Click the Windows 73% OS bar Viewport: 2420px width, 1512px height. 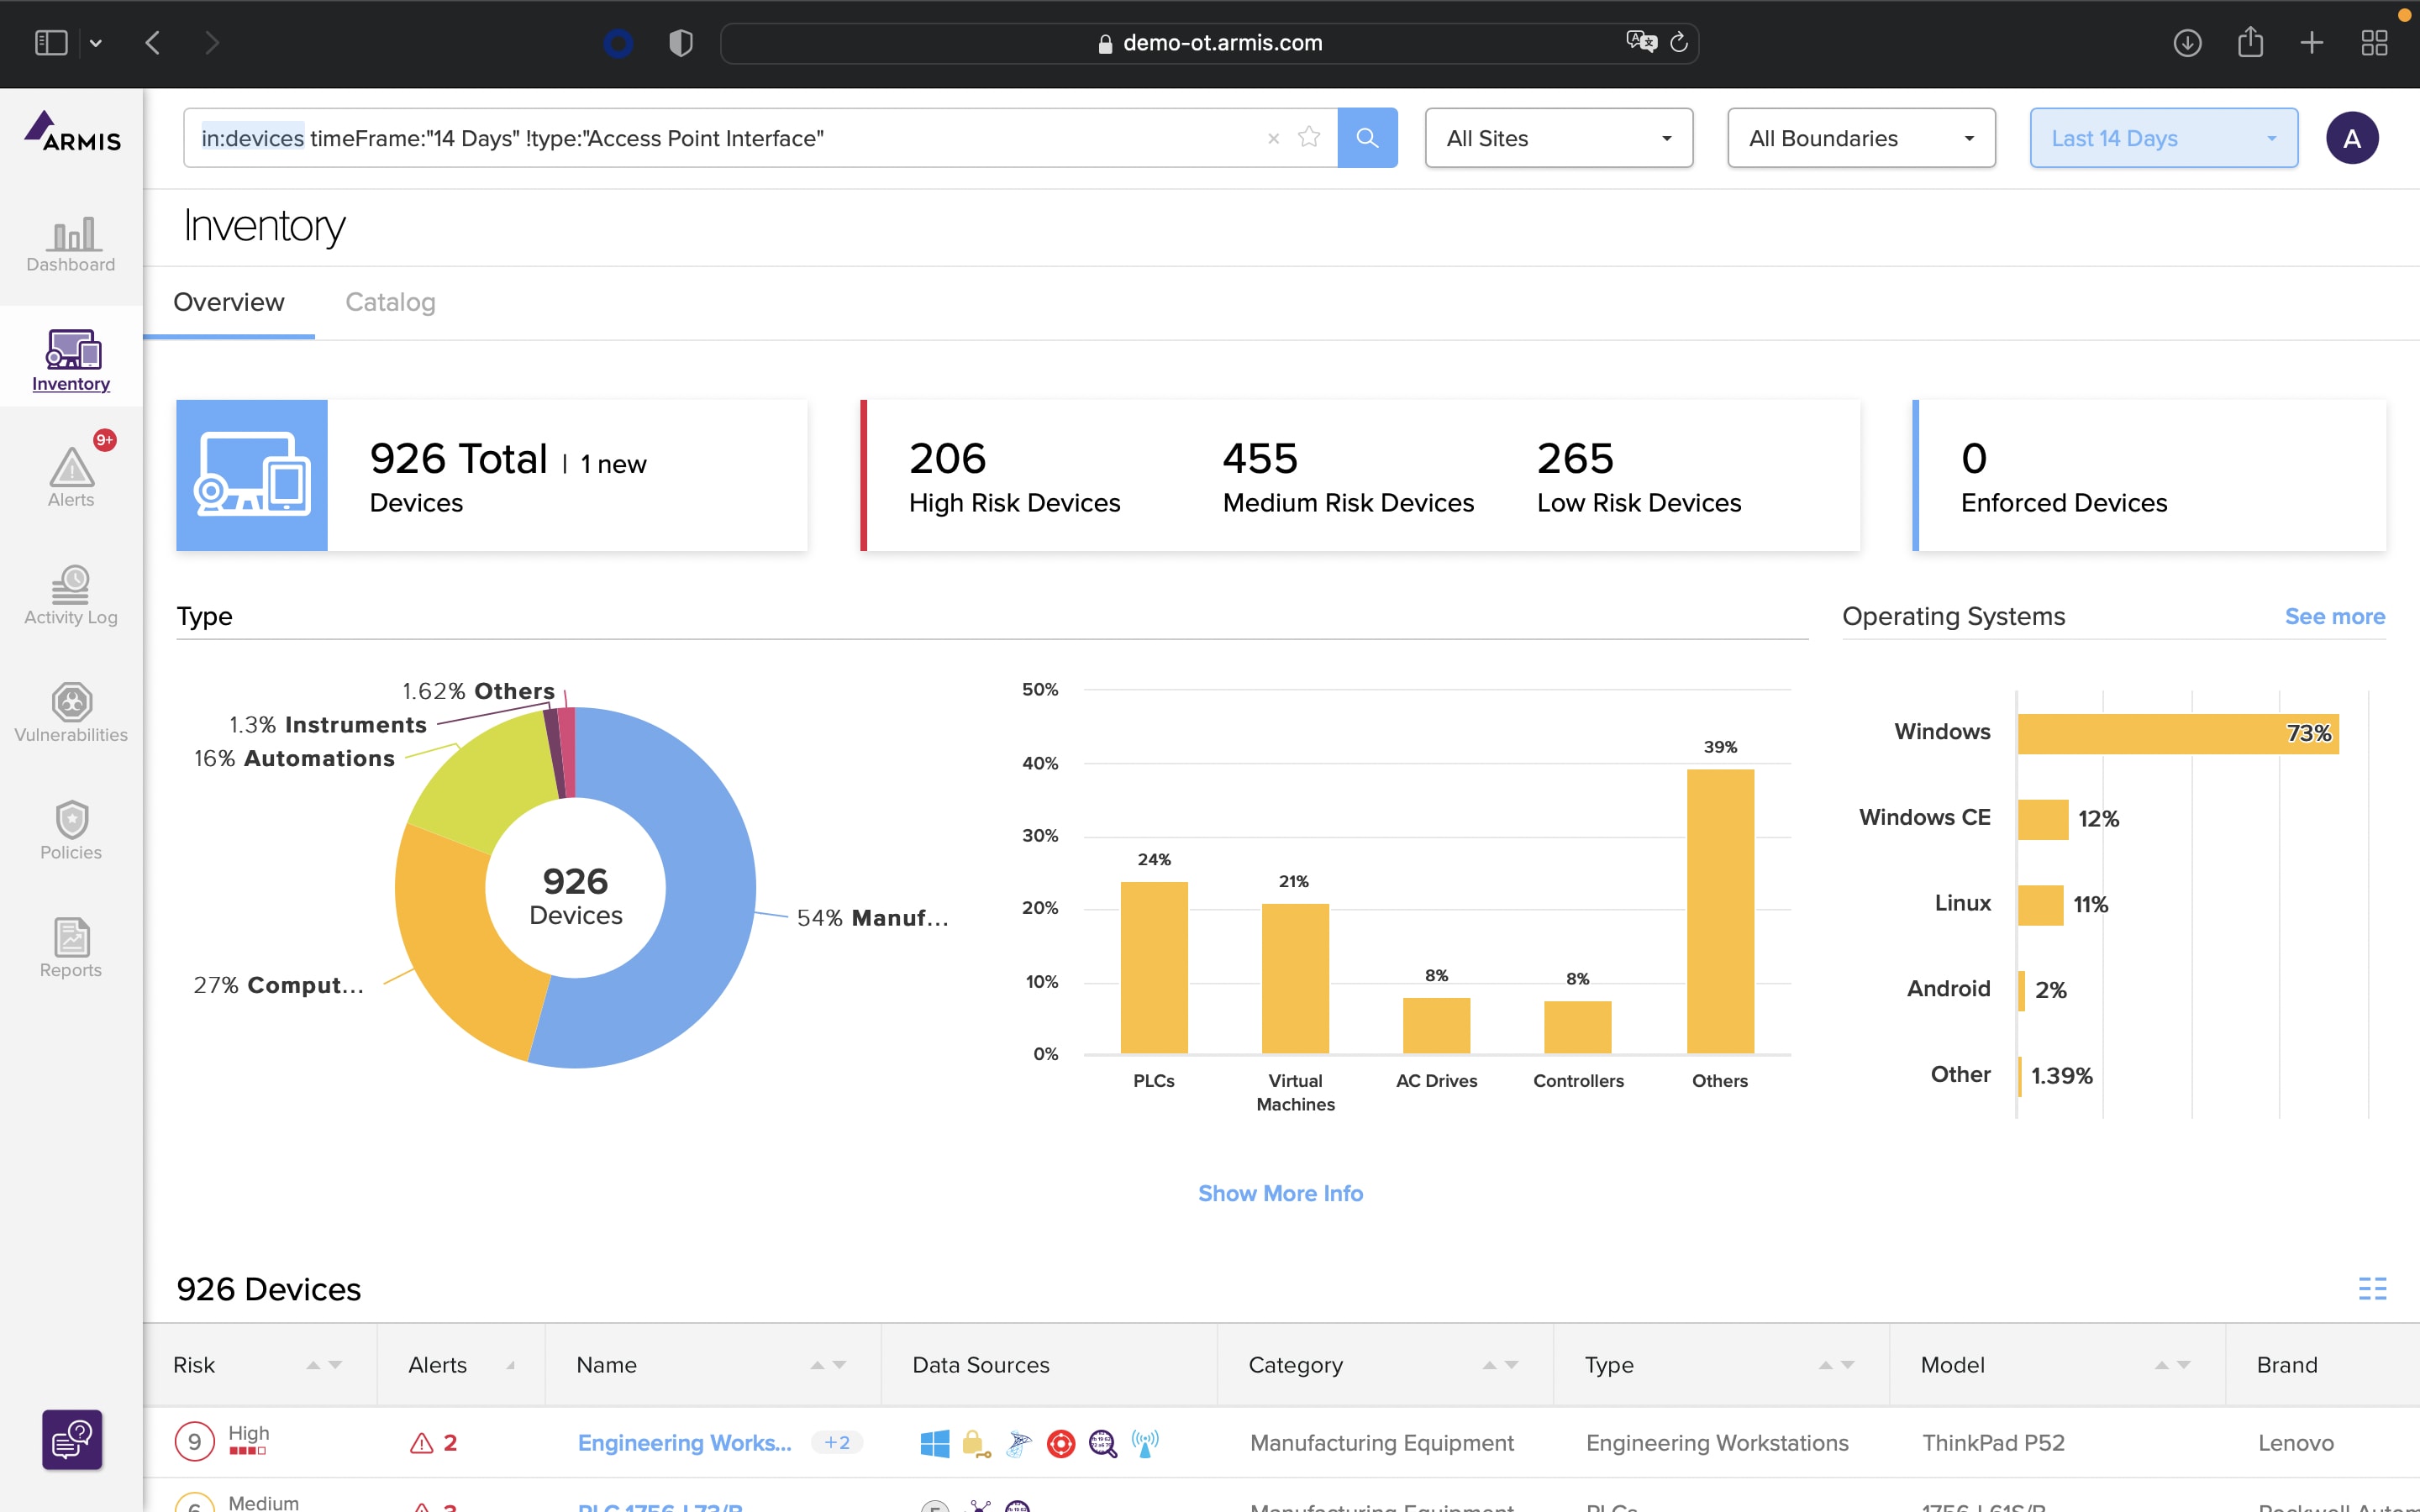(x=2177, y=733)
